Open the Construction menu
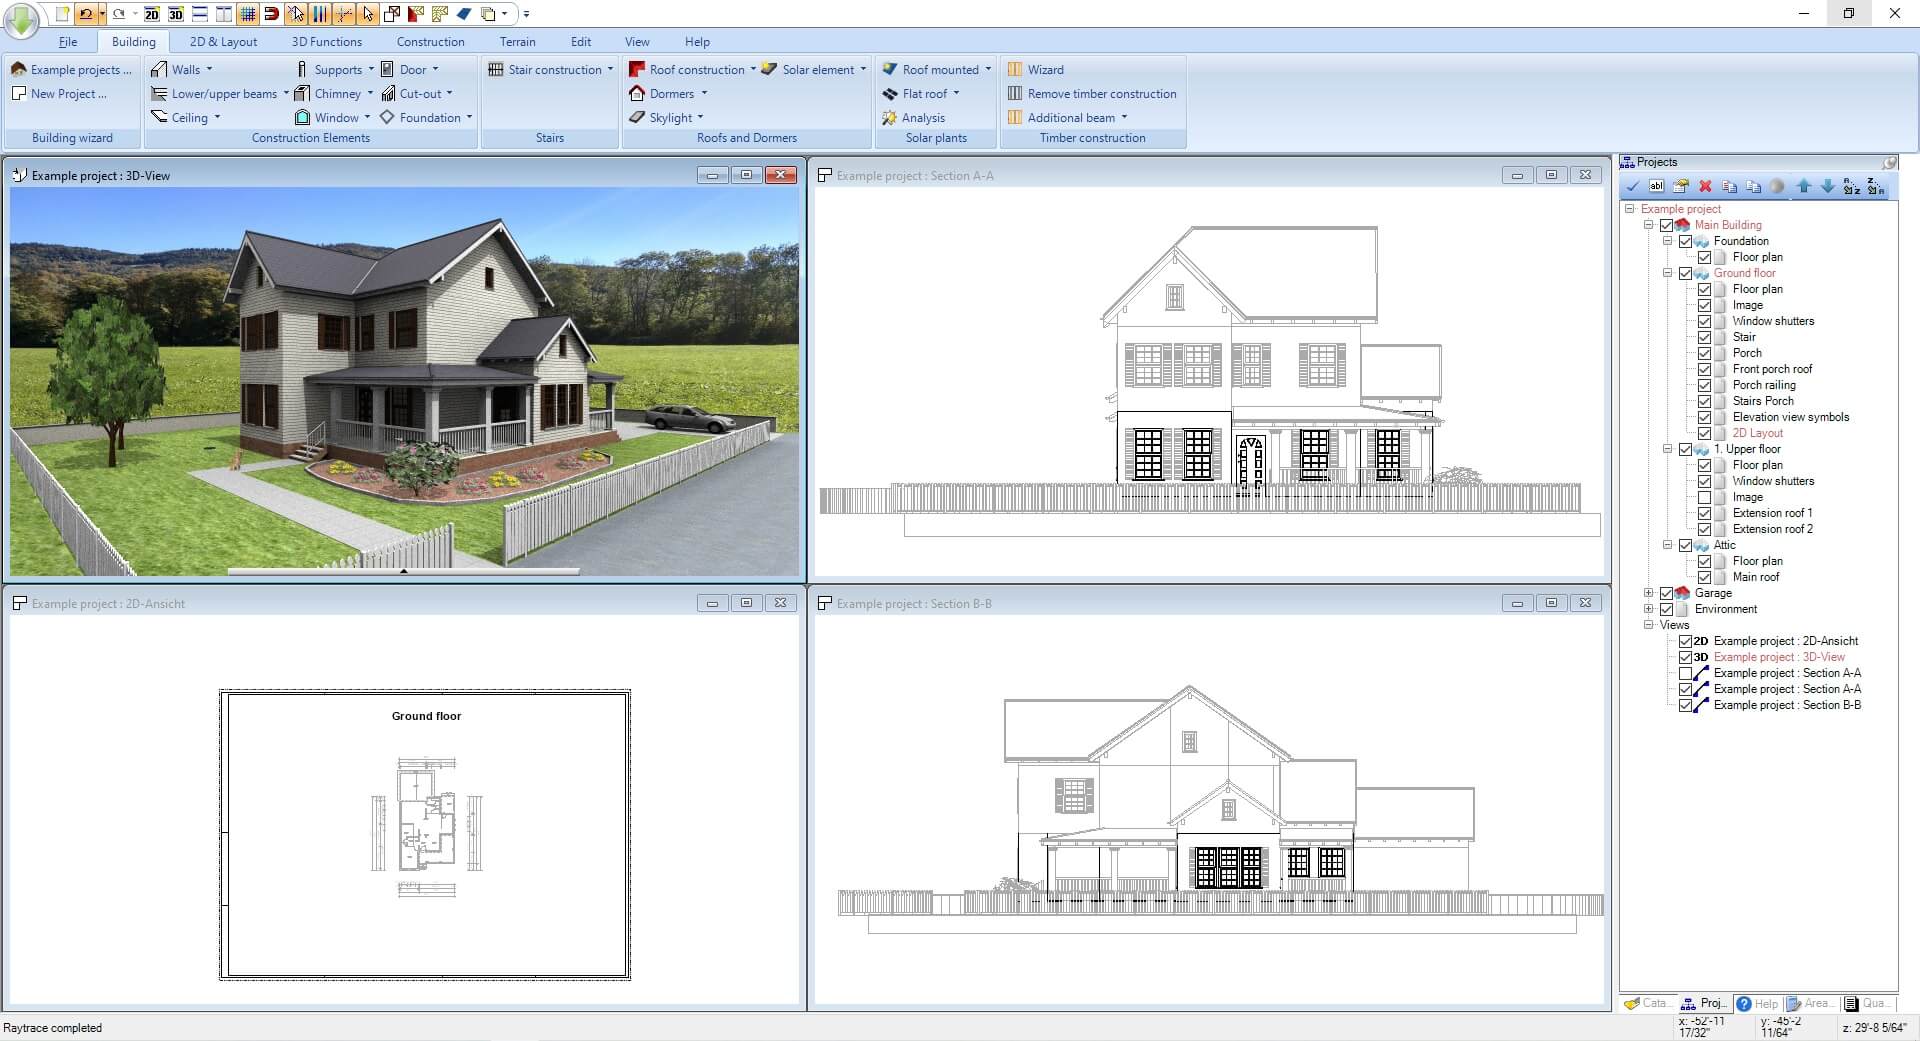 click(x=430, y=41)
